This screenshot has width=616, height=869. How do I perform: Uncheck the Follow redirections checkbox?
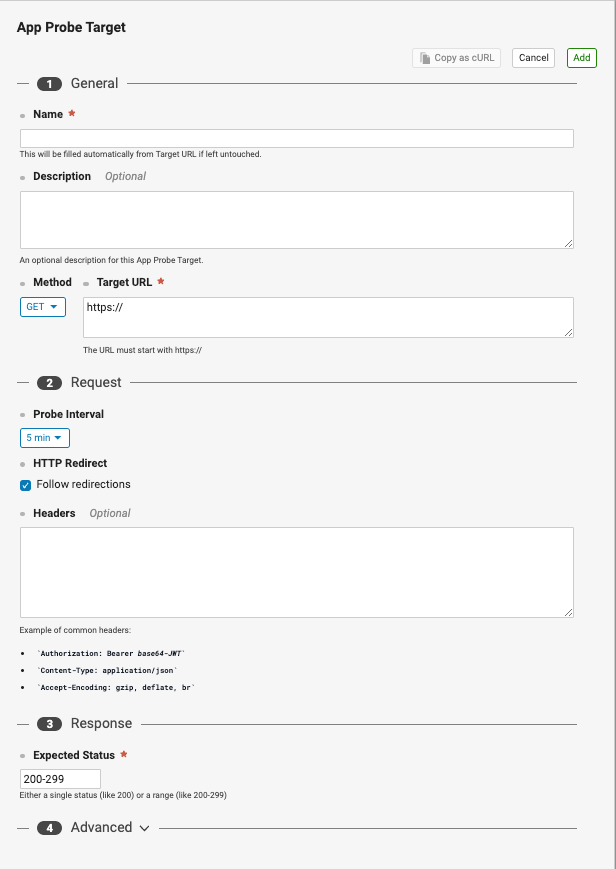point(26,485)
